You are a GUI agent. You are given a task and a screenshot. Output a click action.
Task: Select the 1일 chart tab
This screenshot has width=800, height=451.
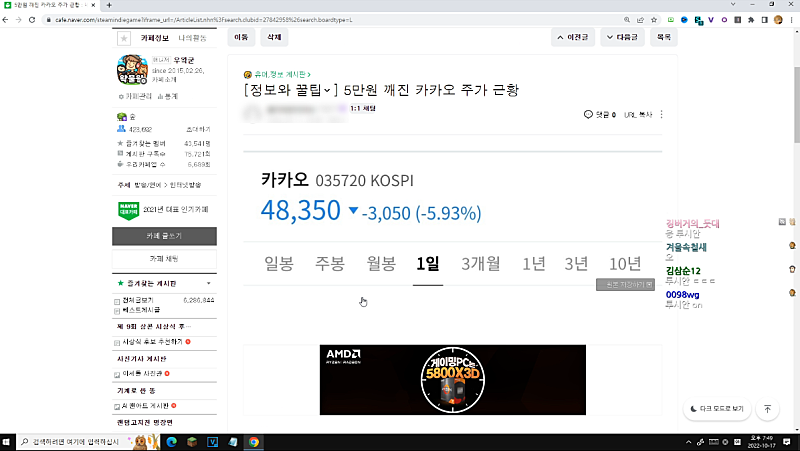pos(428,264)
